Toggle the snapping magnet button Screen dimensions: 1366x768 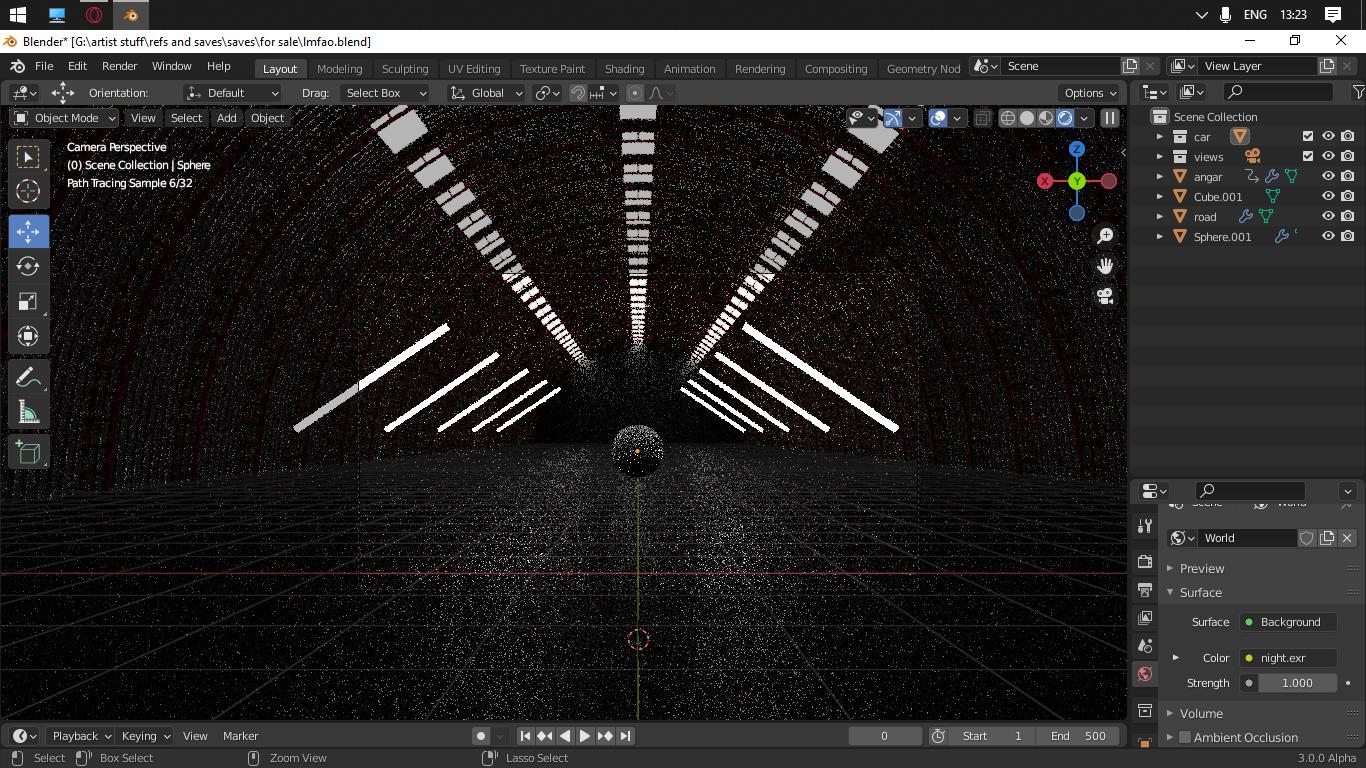click(x=578, y=93)
